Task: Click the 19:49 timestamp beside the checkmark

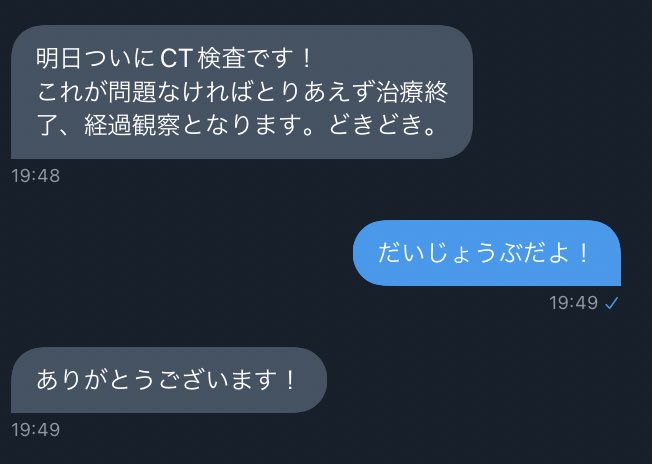Action: pyautogui.click(x=573, y=303)
